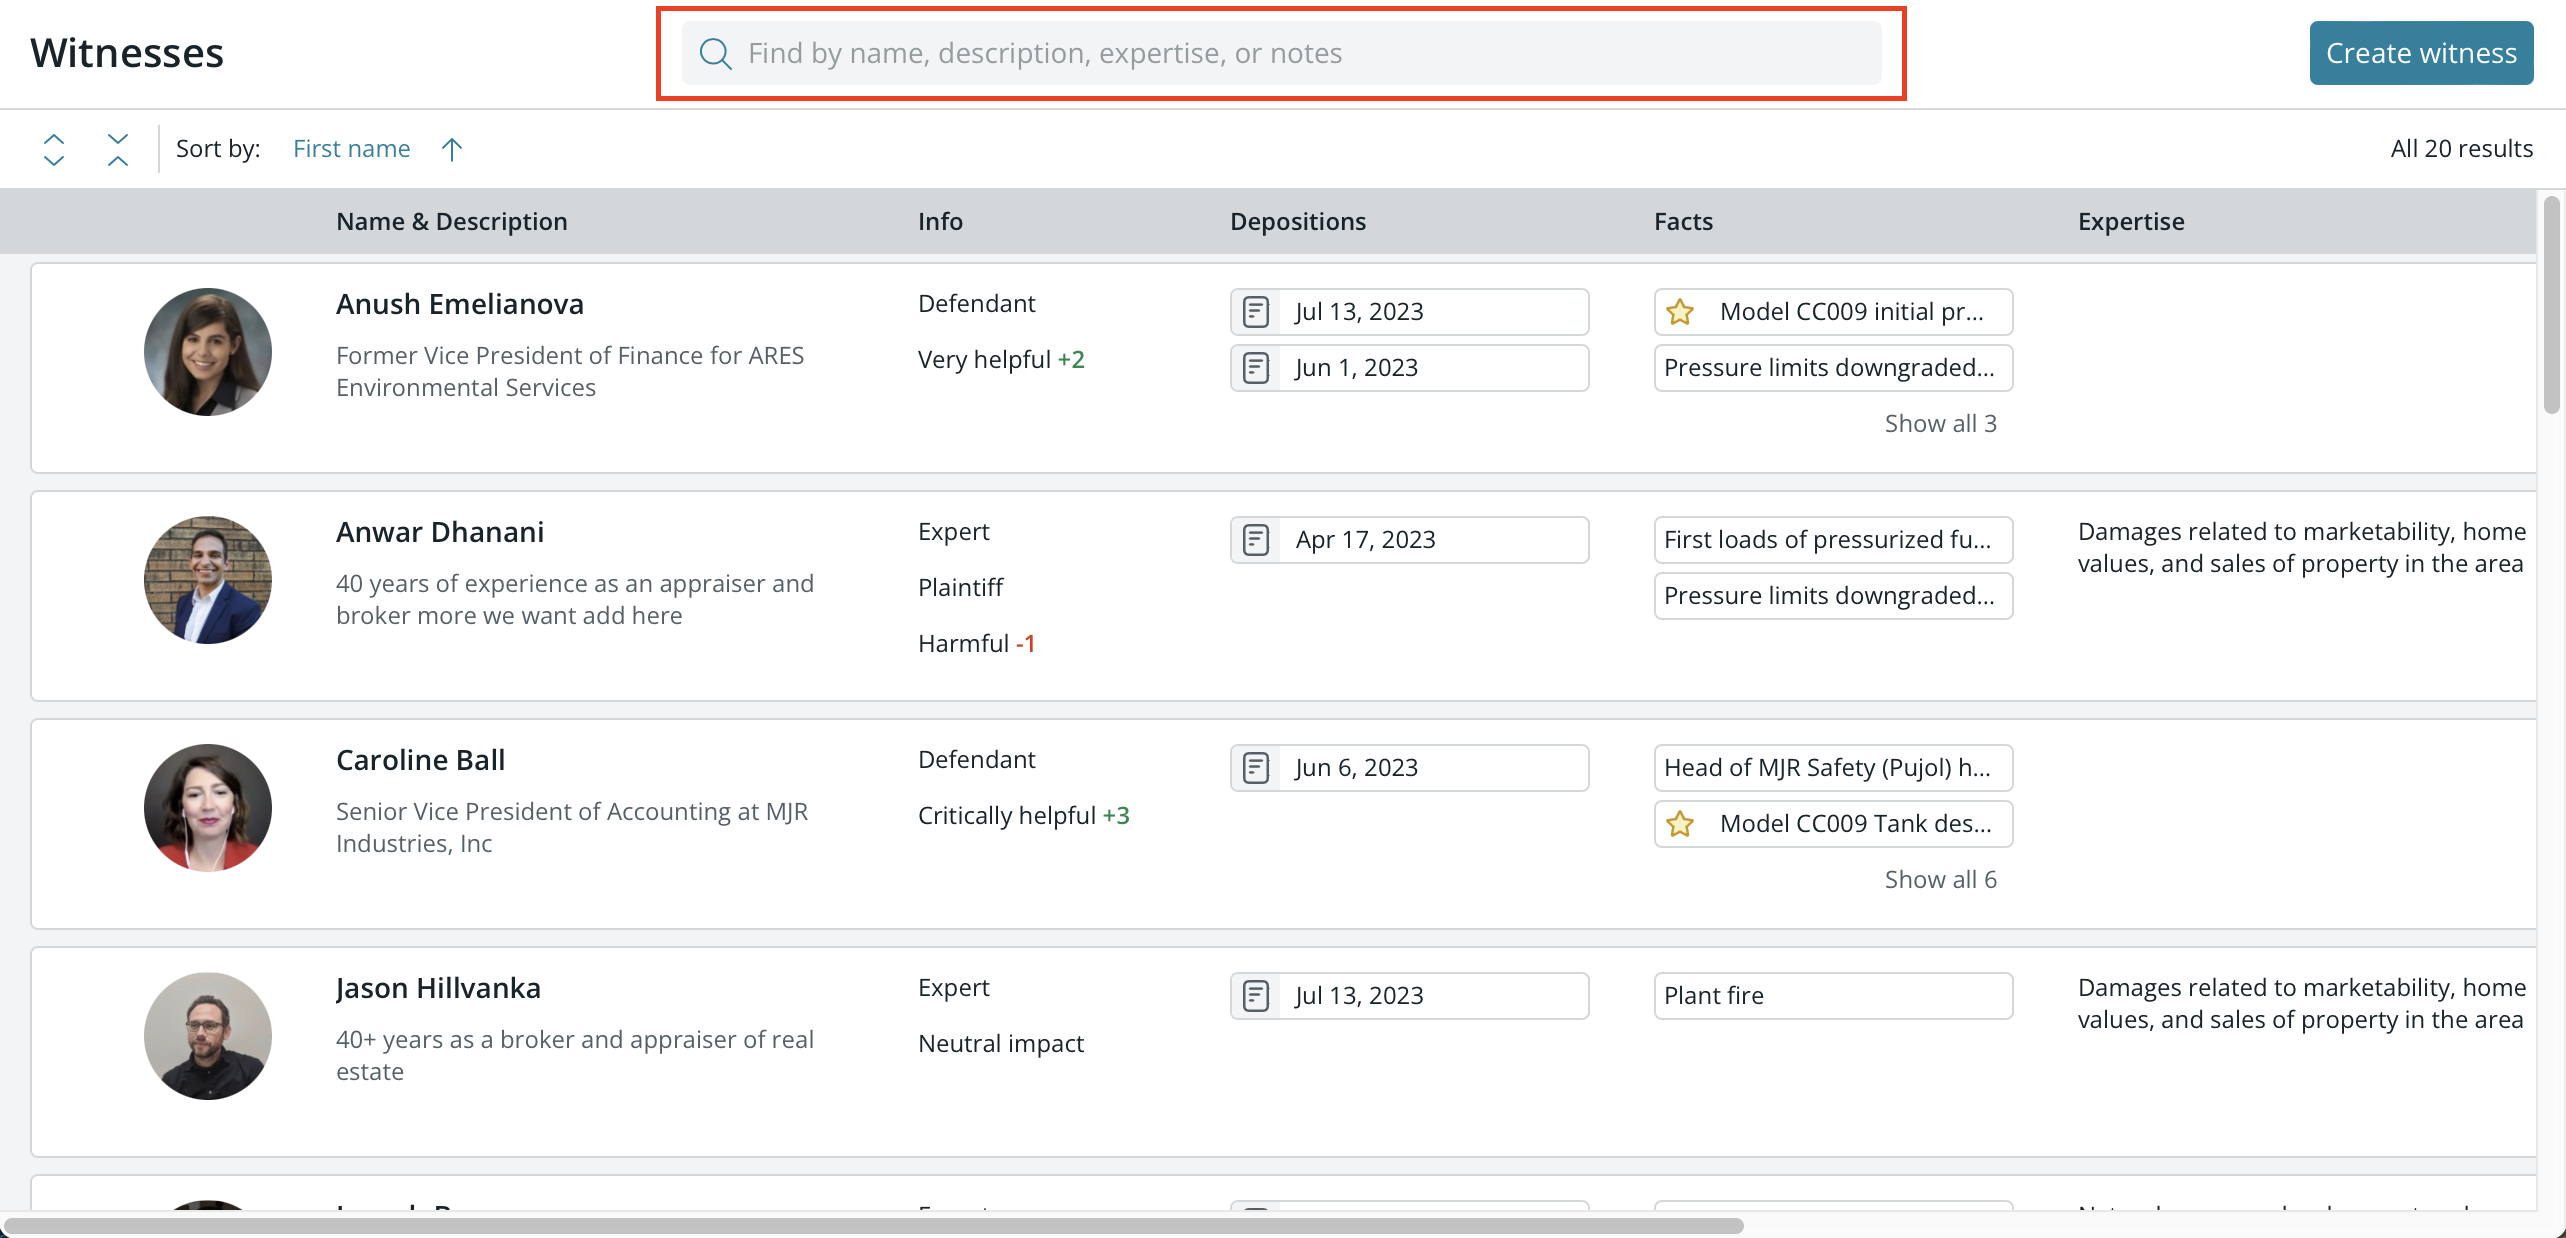Open First loads of pressurized fu... fact
Screen dimensions: 2566x1238
click(x=1833, y=540)
